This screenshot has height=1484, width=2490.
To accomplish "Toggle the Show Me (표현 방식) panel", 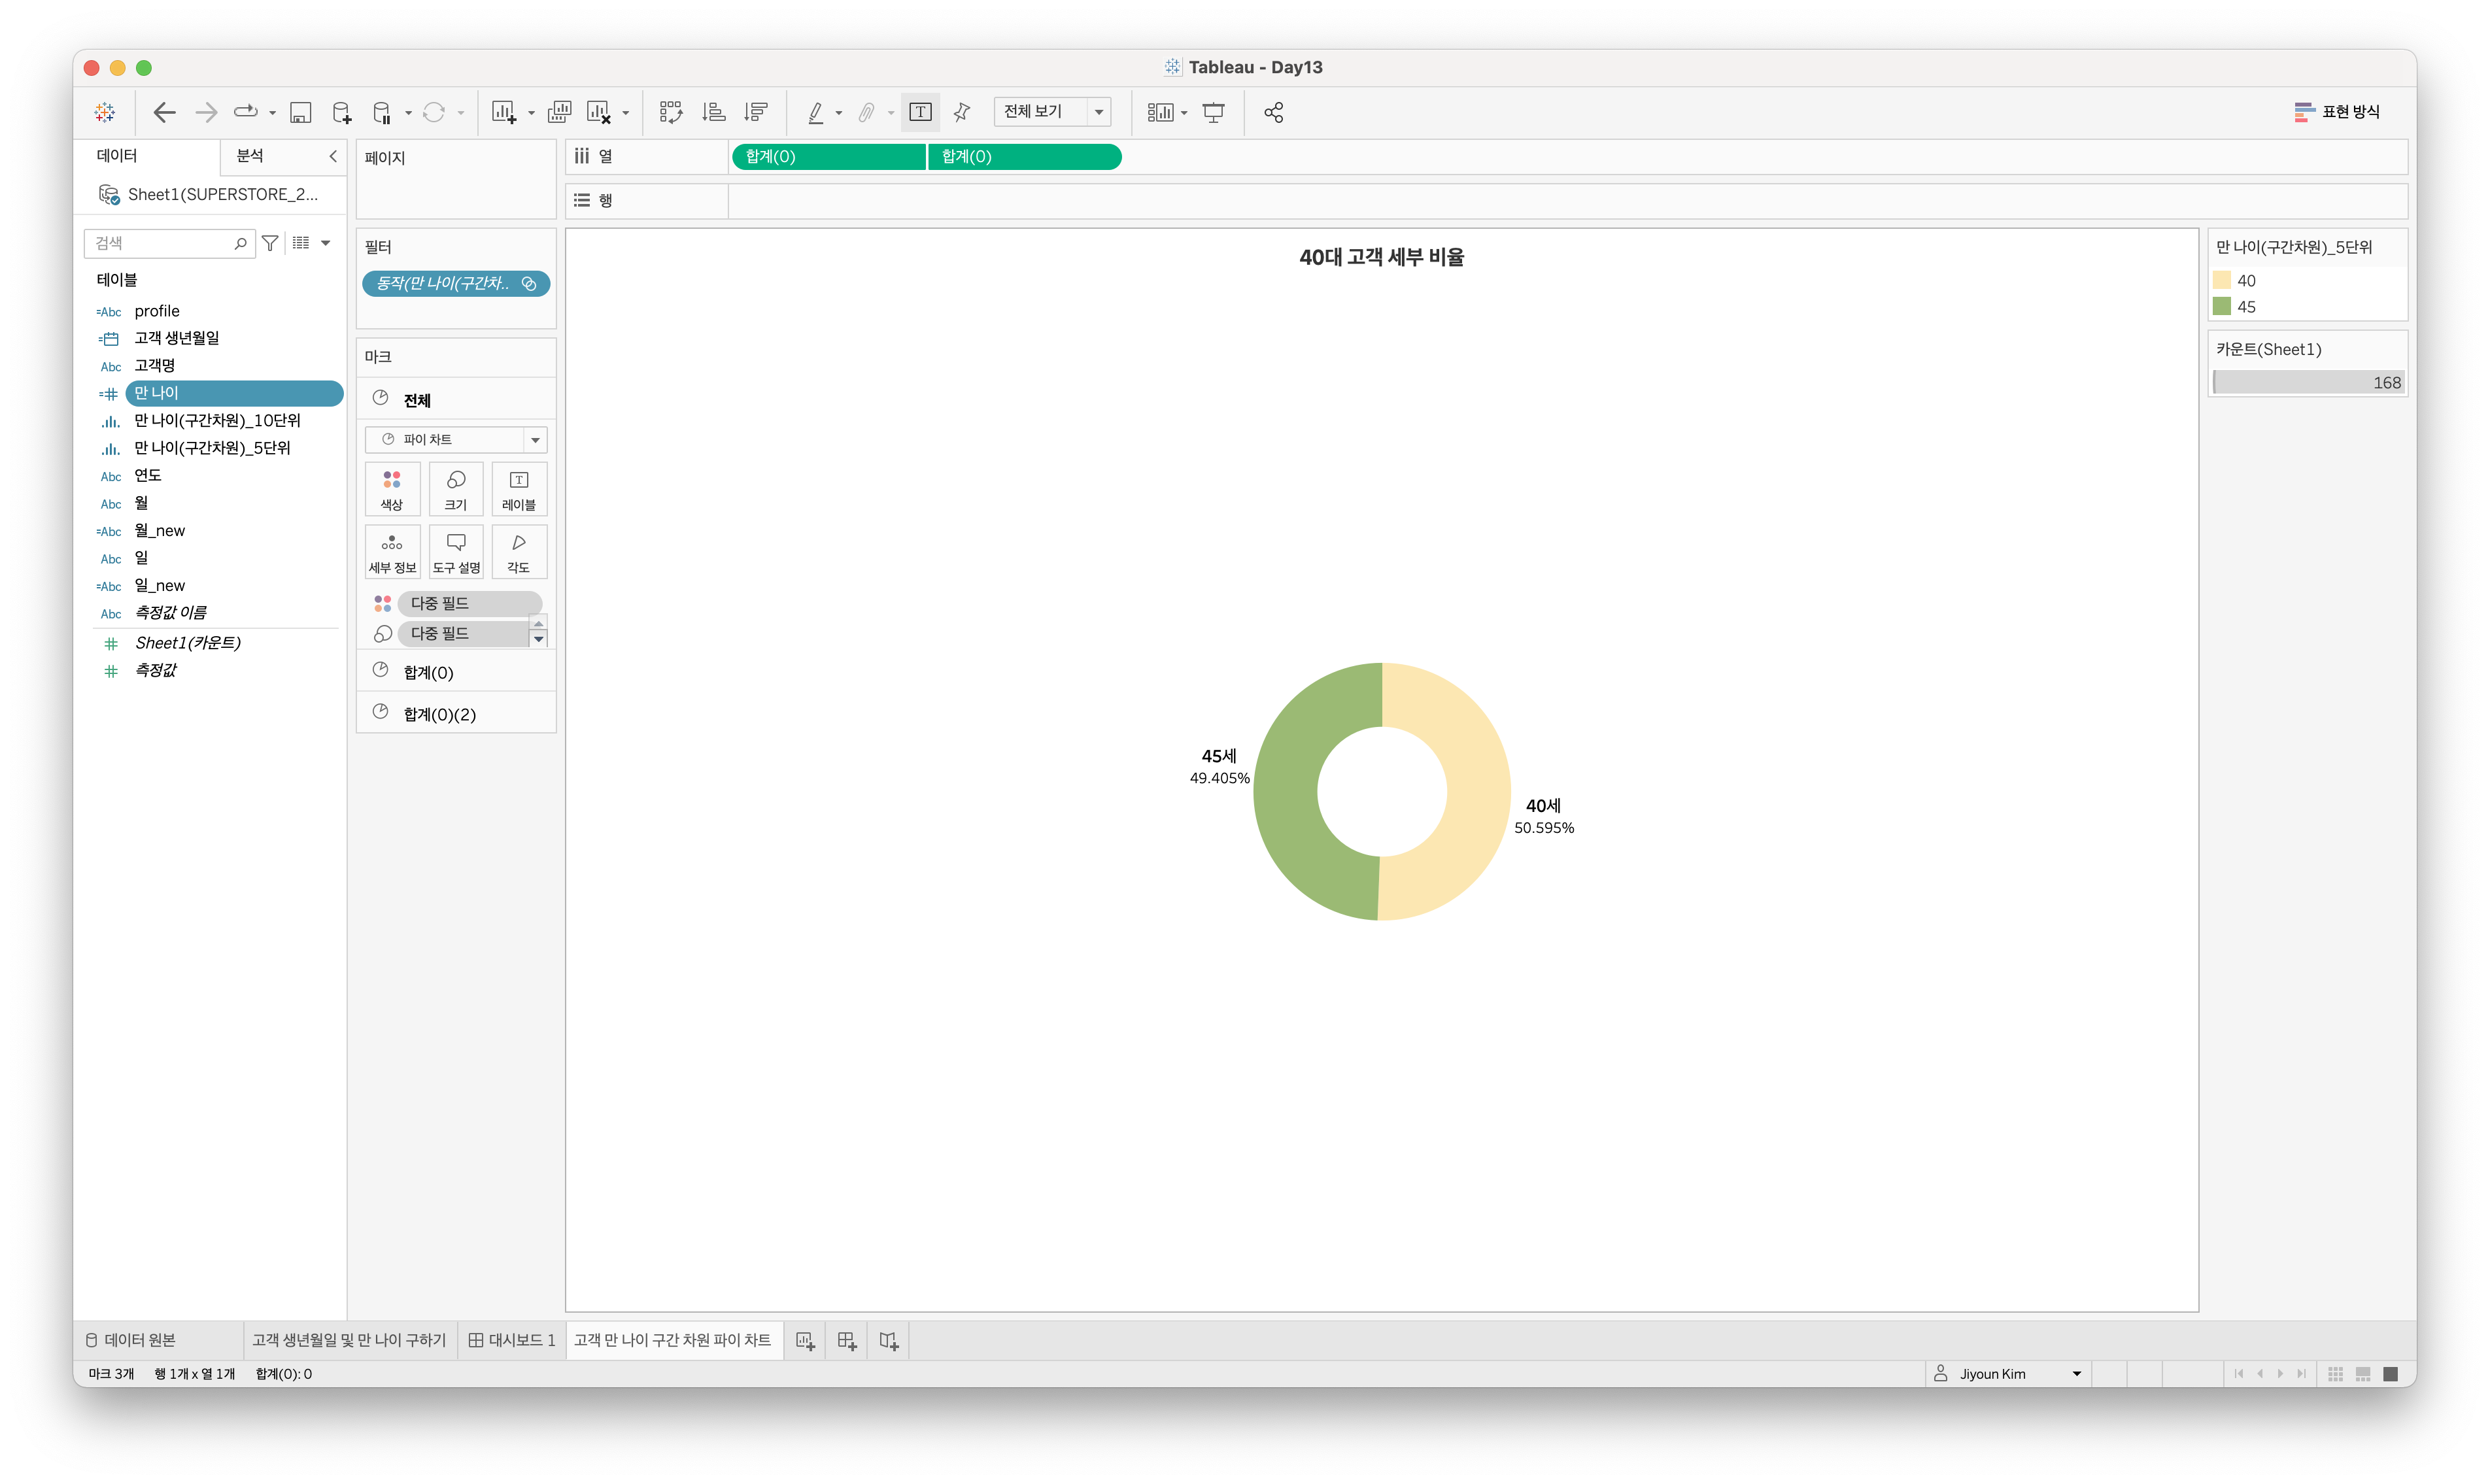I will click(x=2336, y=112).
